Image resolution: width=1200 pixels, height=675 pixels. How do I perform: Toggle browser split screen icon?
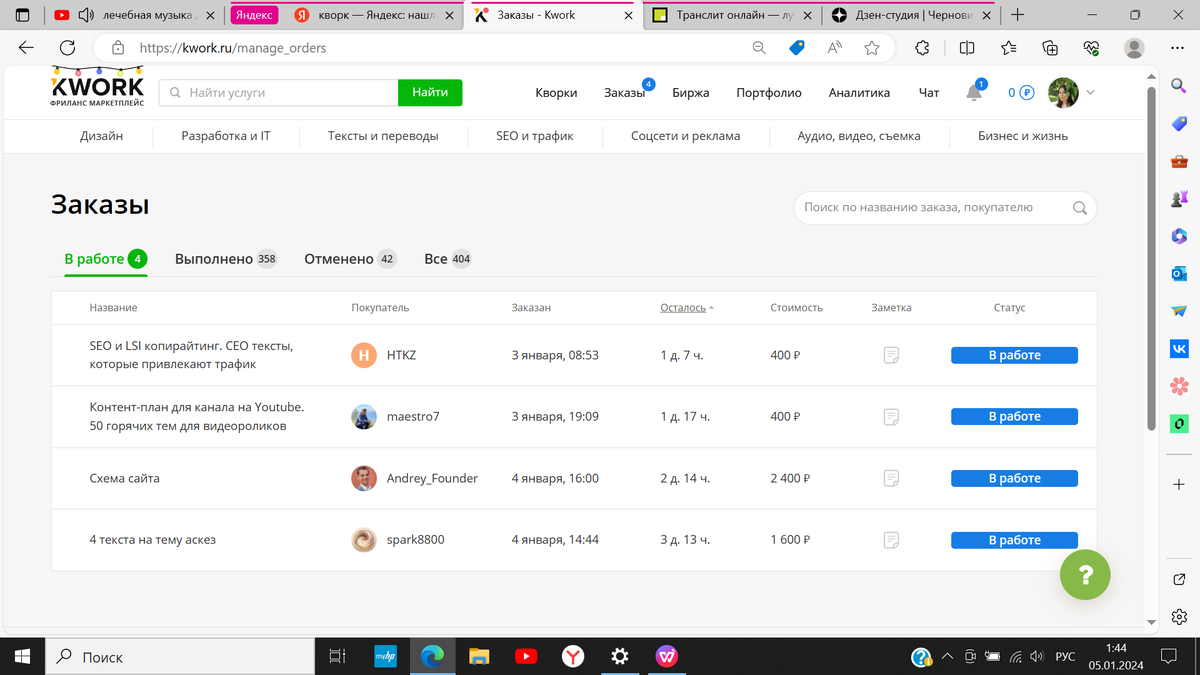[x=966, y=47]
